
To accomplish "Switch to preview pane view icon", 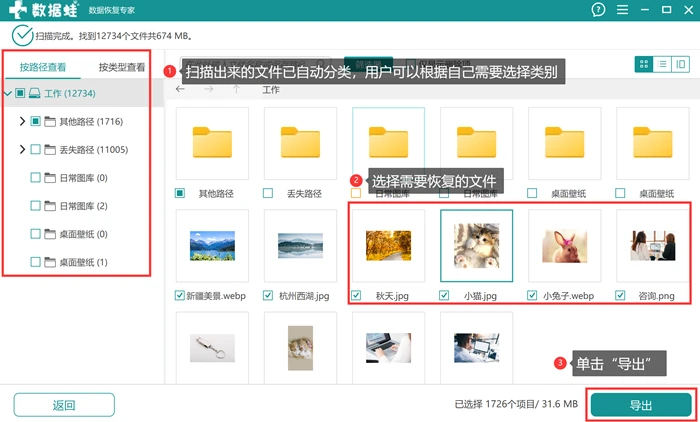I will (x=680, y=64).
